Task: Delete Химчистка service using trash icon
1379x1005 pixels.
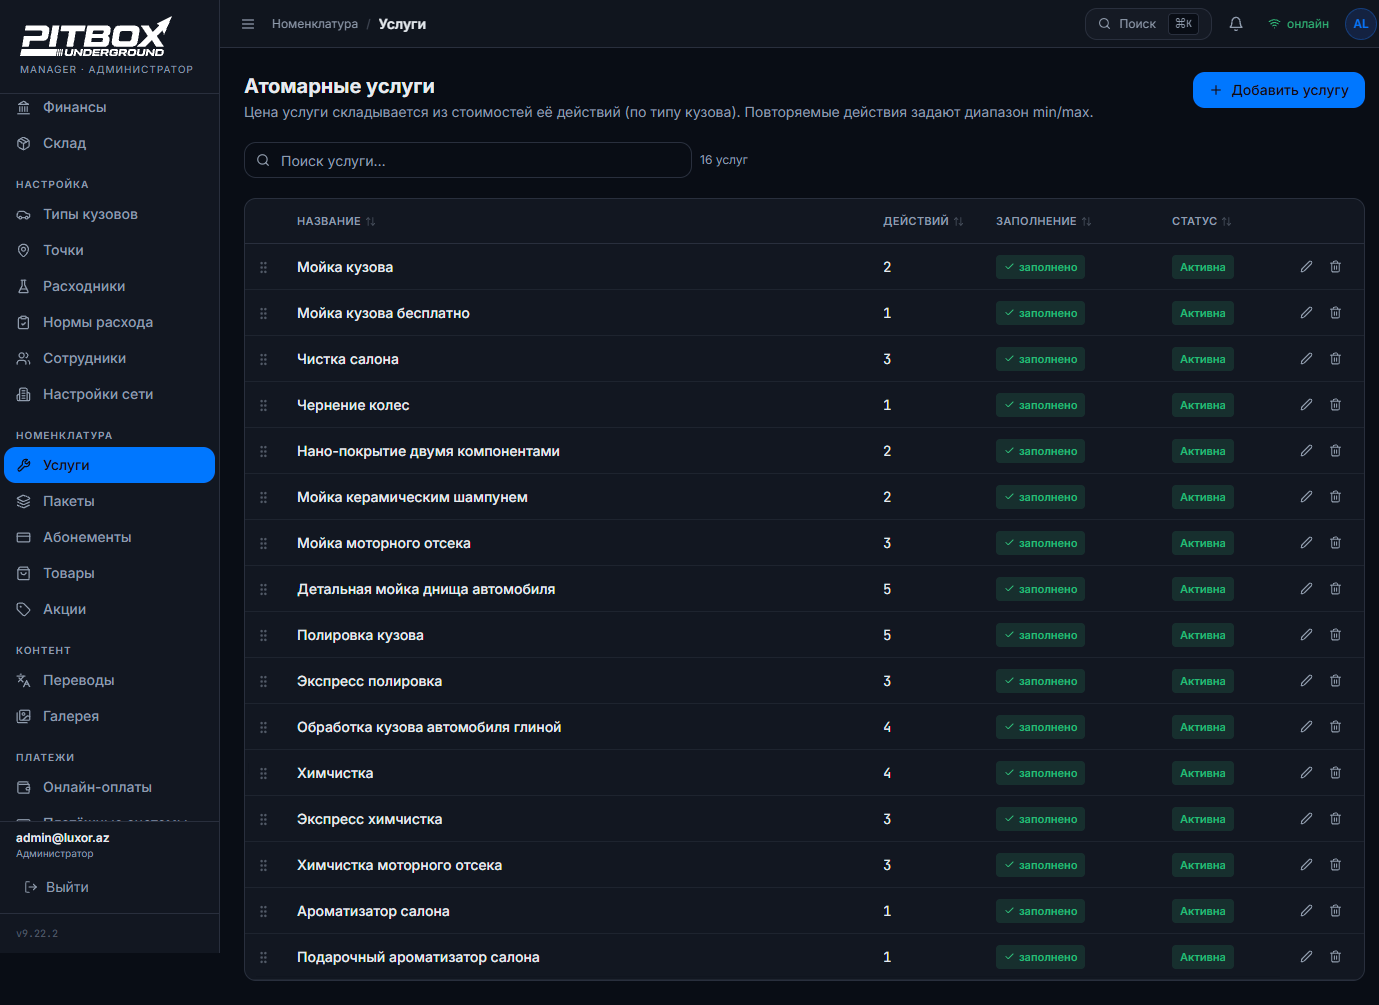Action: coord(1335,773)
